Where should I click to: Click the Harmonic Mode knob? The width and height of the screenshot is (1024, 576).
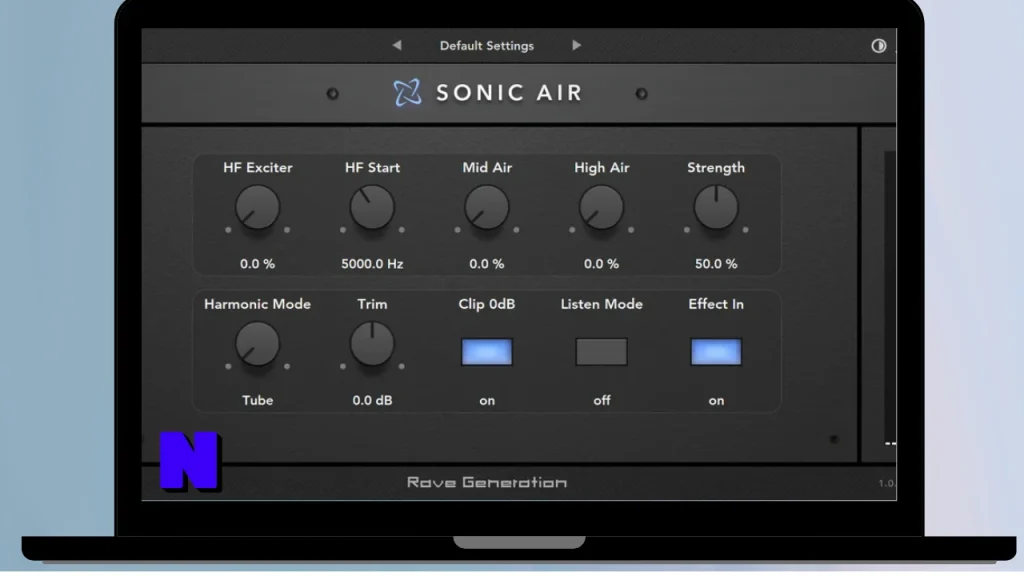(257, 344)
